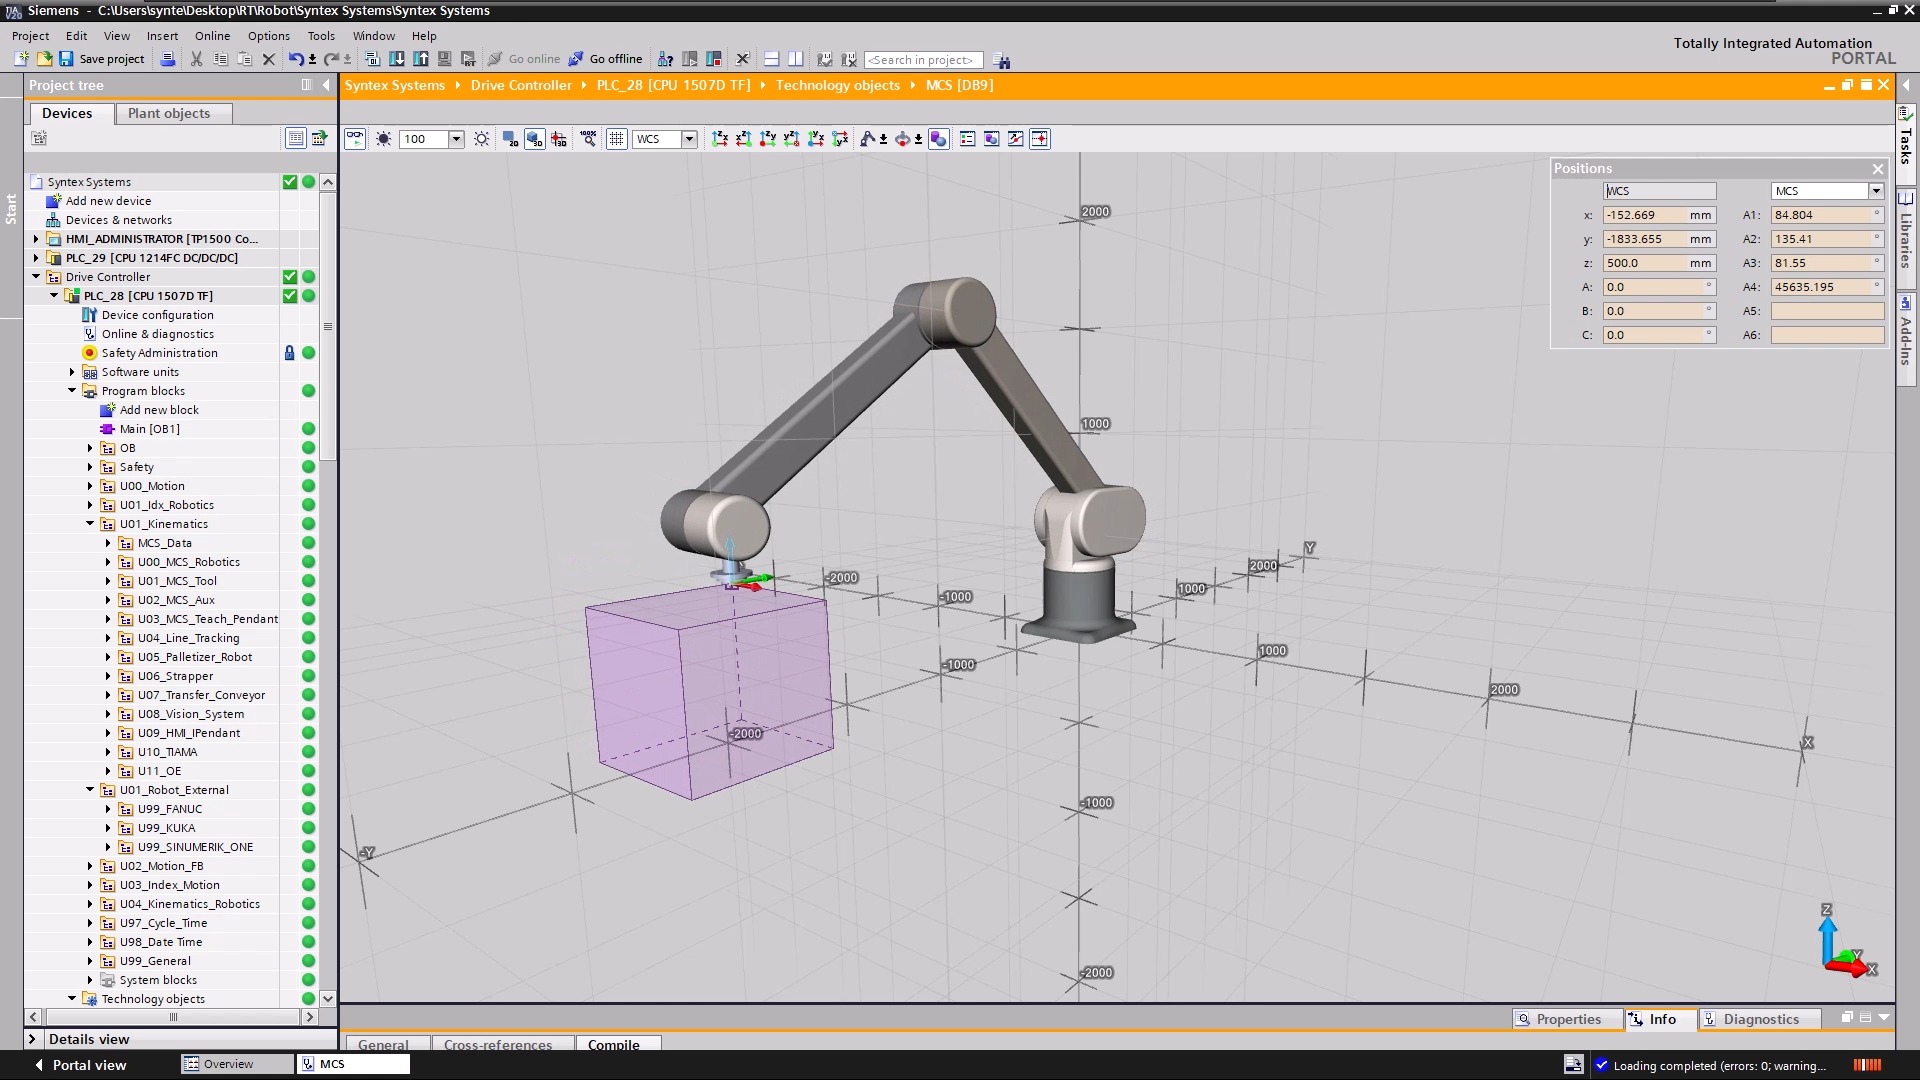1920x1080 pixels.
Task: Click Technology objects in breadcrumb
Action: (x=838, y=85)
